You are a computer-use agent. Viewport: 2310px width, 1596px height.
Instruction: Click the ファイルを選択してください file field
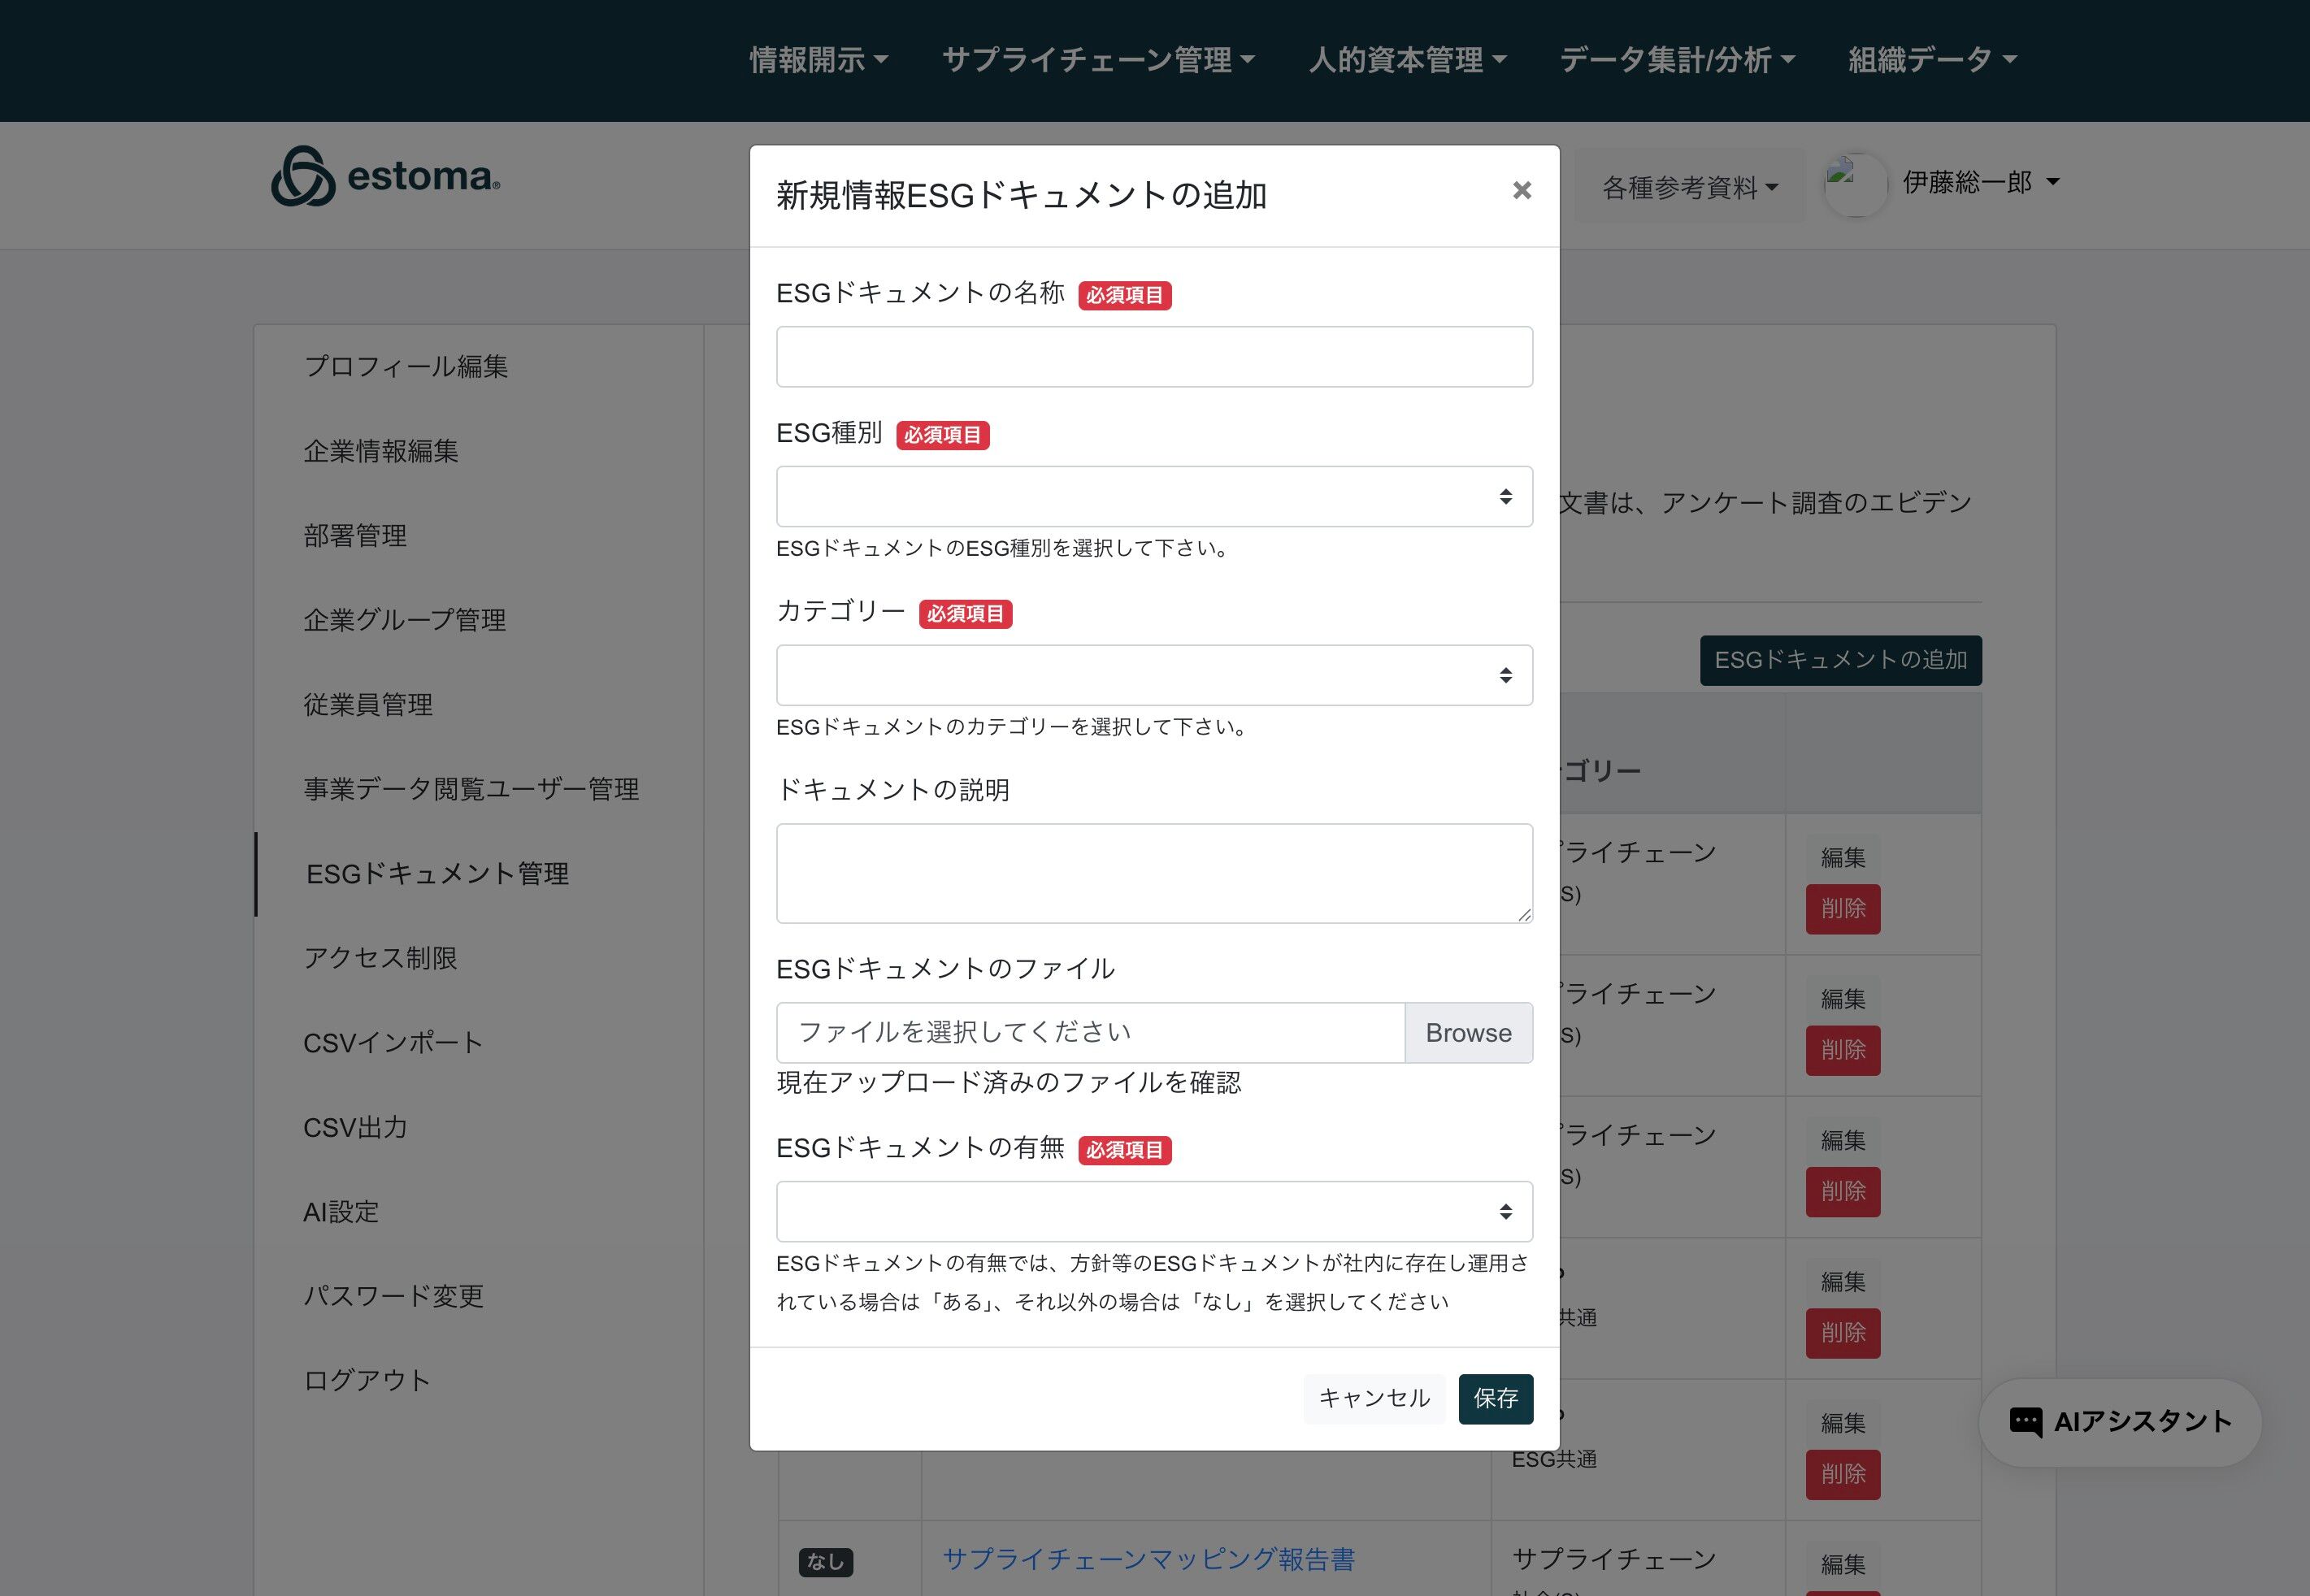click(x=1090, y=1033)
